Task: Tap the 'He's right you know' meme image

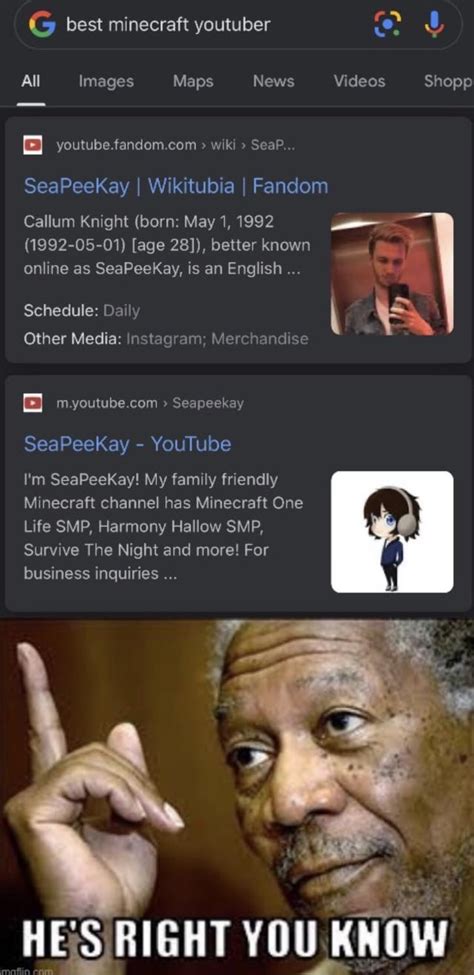Action: (x=237, y=797)
